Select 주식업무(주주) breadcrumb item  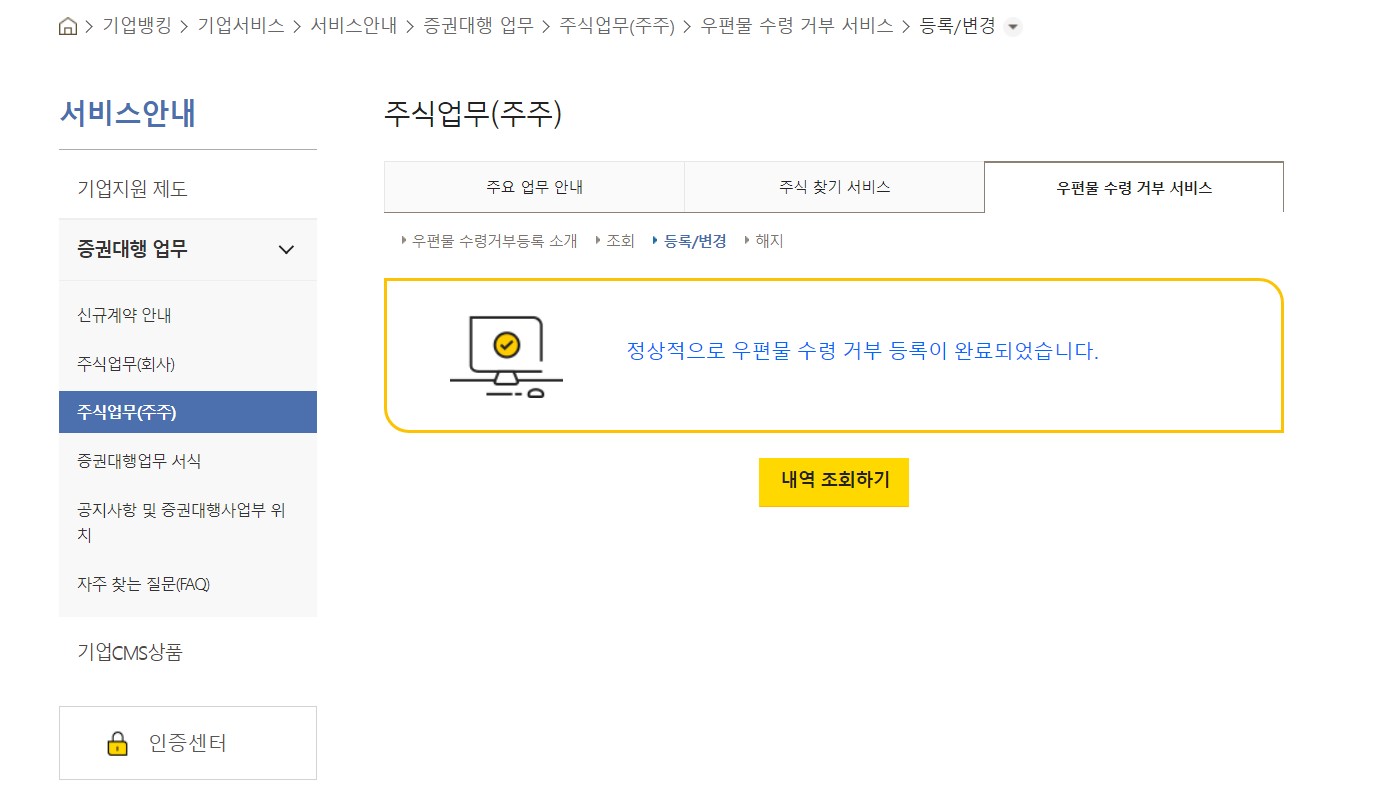617,26
